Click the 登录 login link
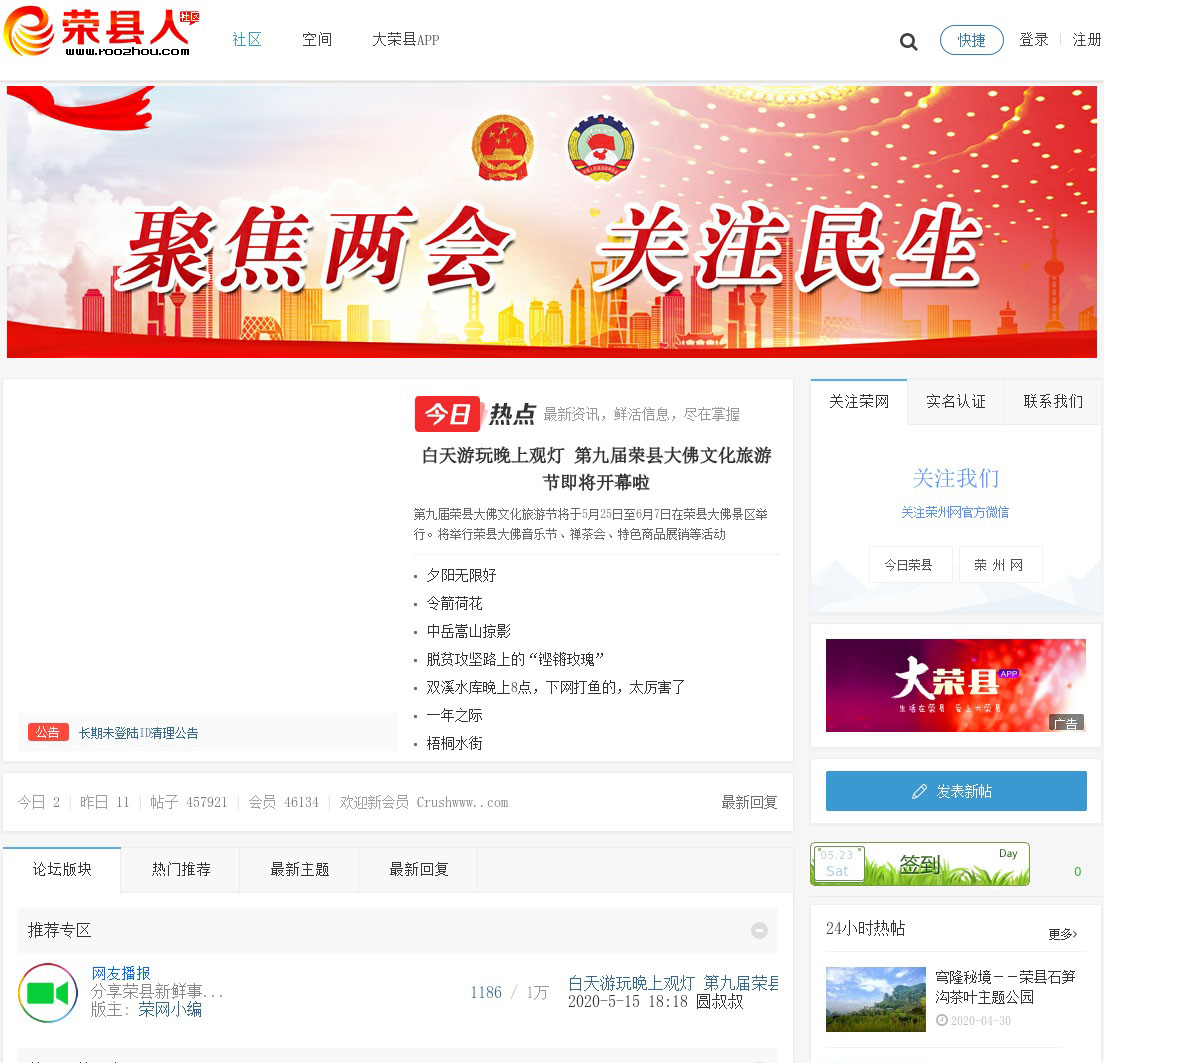The image size is (1200, 1063). pyautogui.click(x=1033, y=40)
